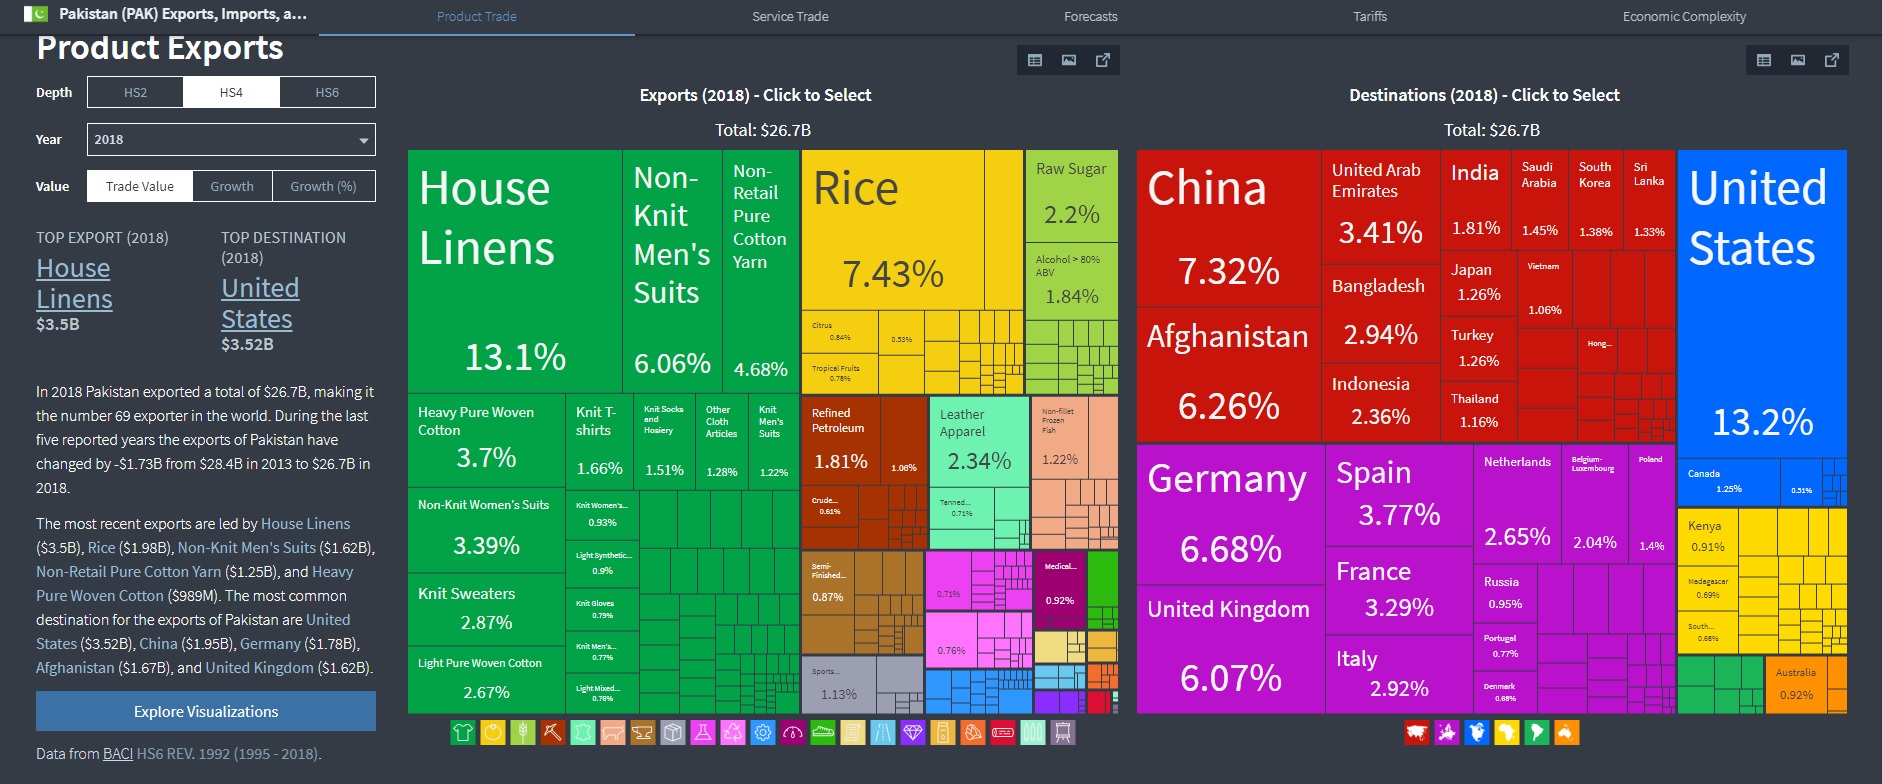Toggle the animal-hide category icon

point(583,733)
